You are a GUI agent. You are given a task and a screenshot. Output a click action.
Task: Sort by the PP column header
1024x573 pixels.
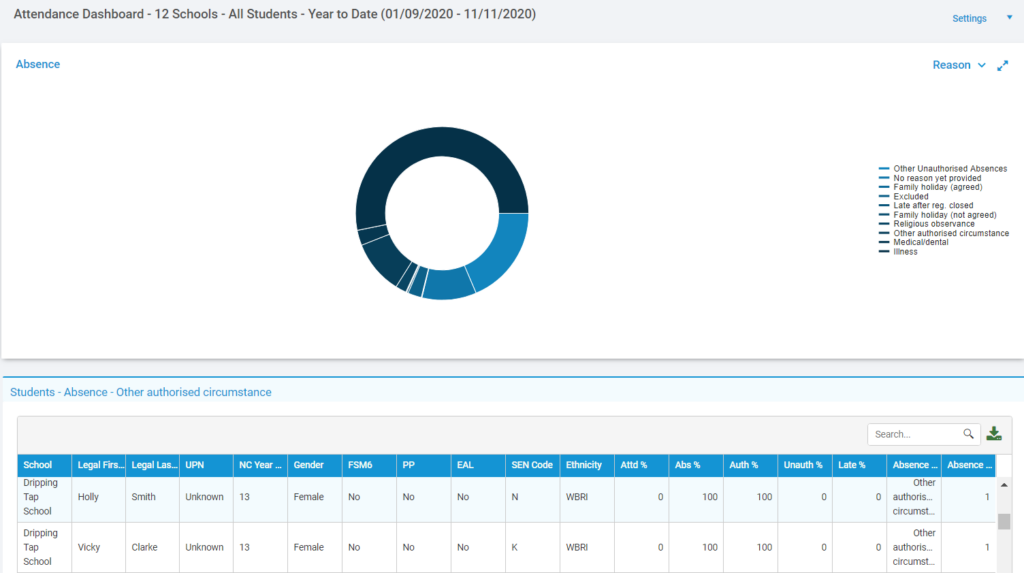coord(423,465)
